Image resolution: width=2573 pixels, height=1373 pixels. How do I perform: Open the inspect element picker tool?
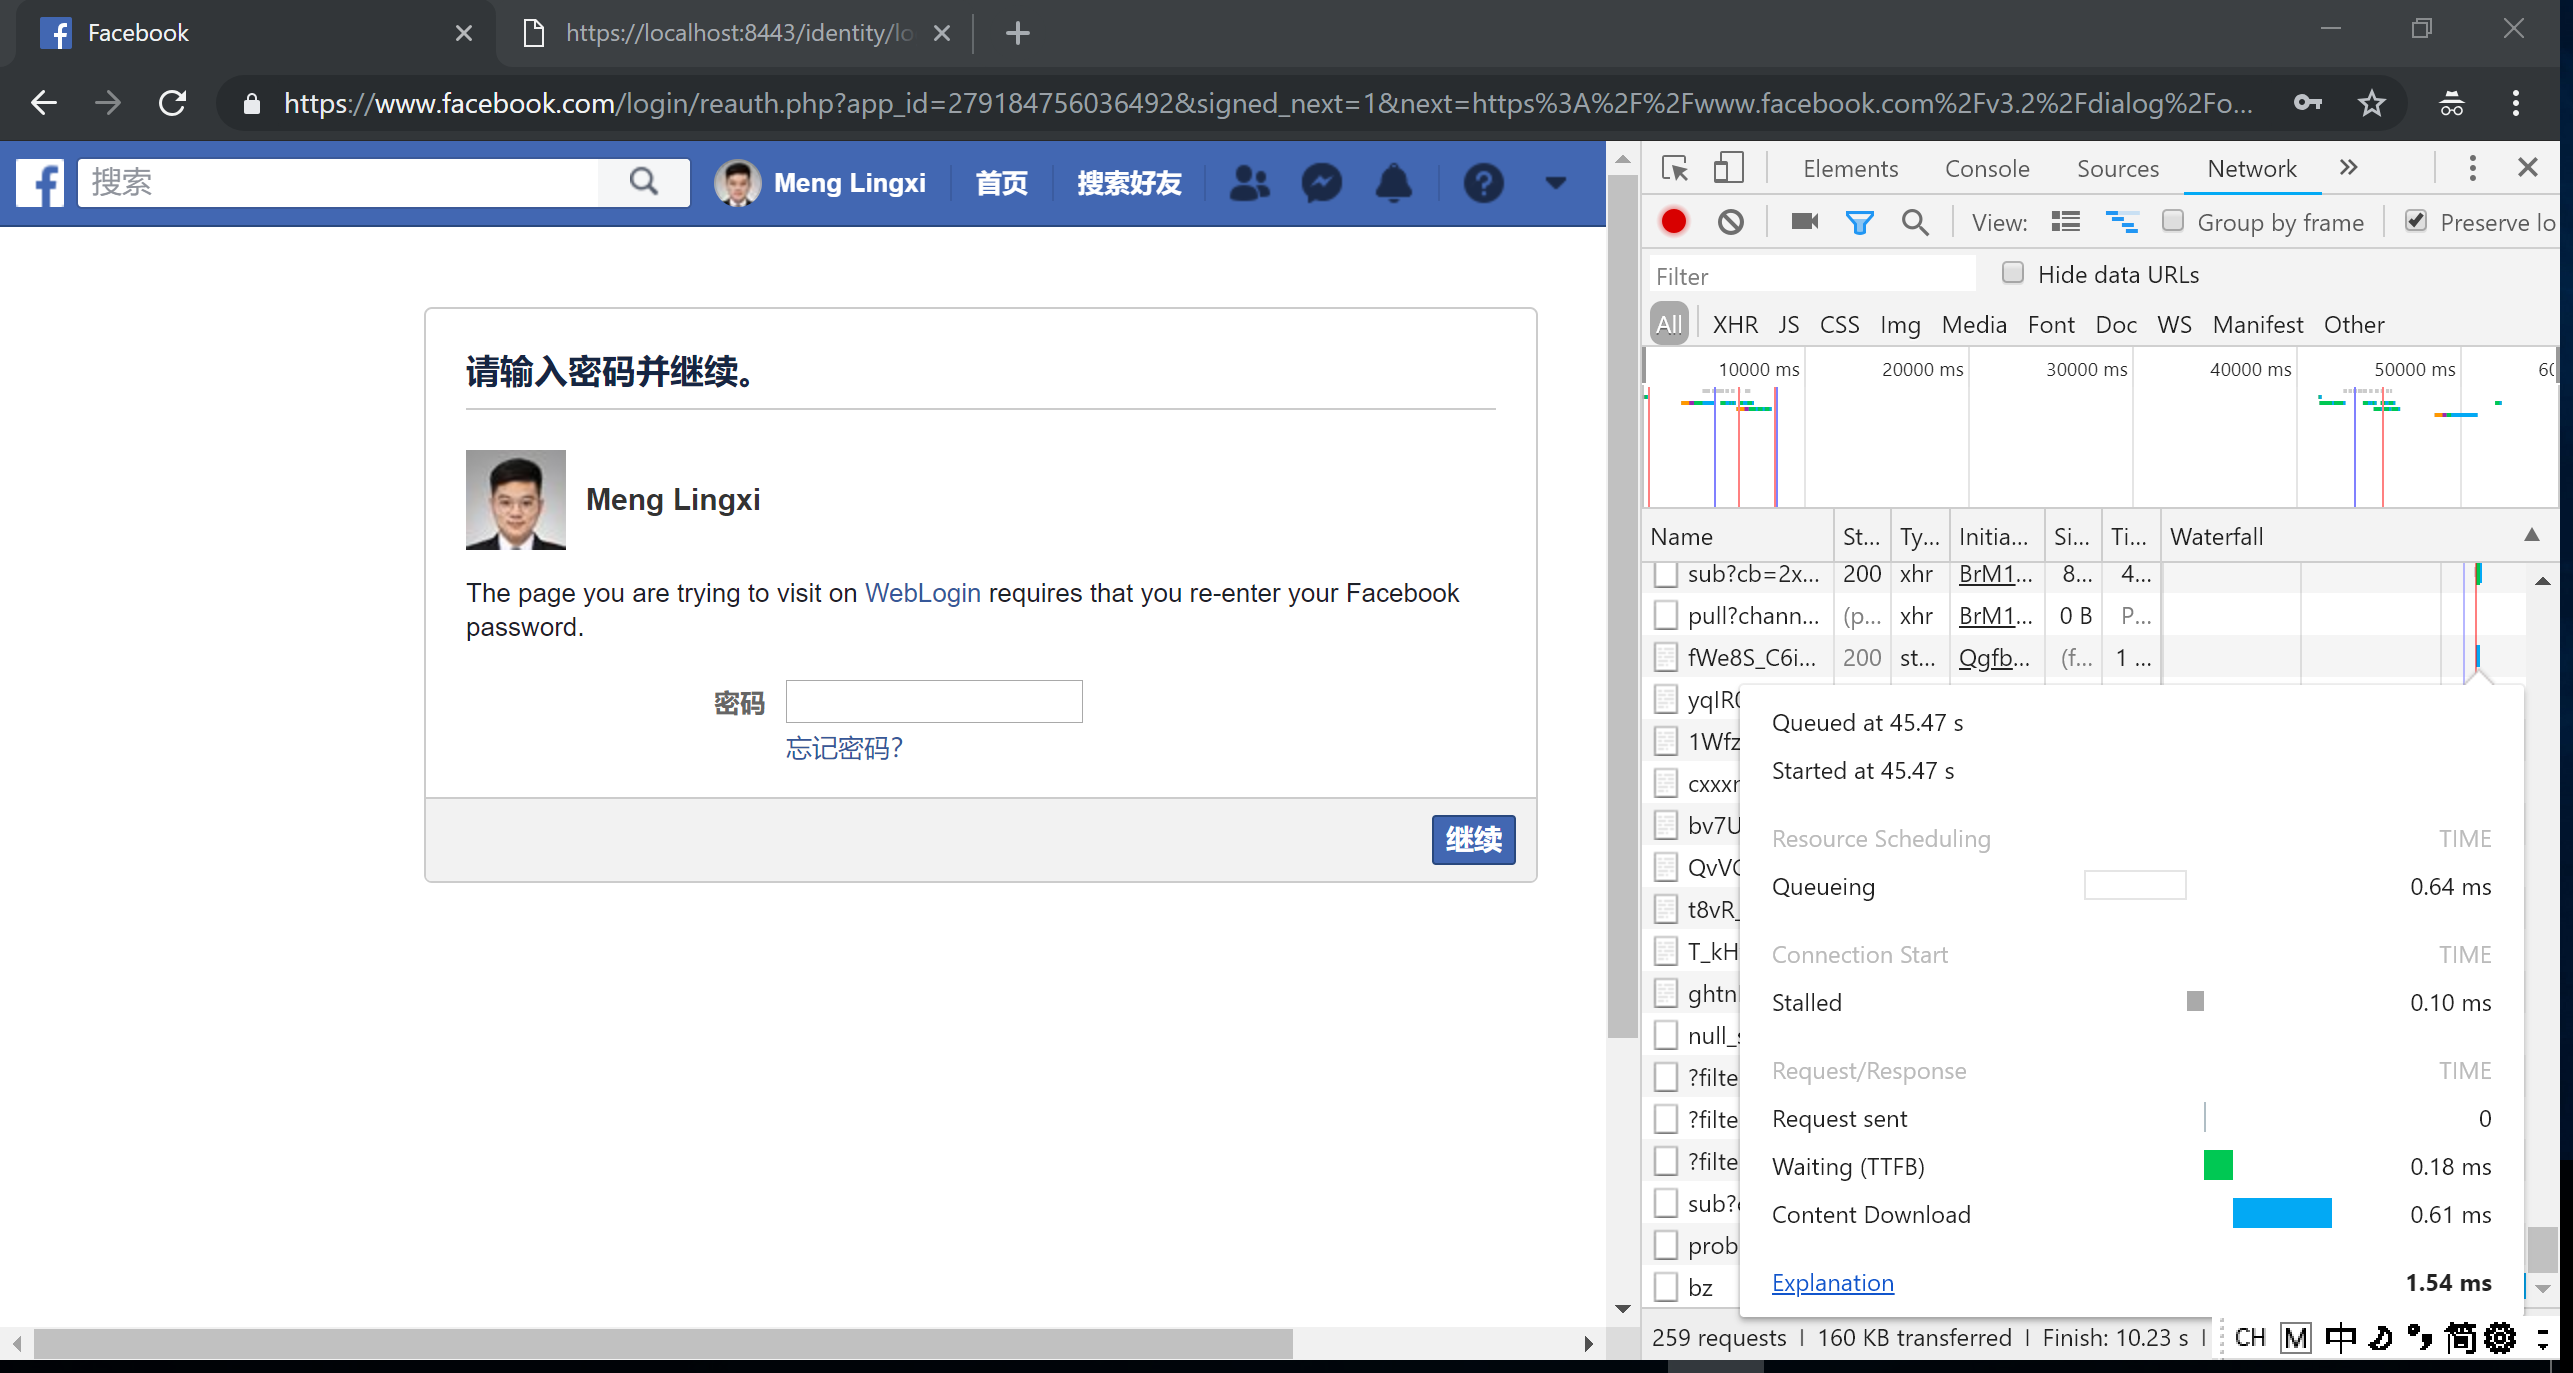tap(1674, 168)
